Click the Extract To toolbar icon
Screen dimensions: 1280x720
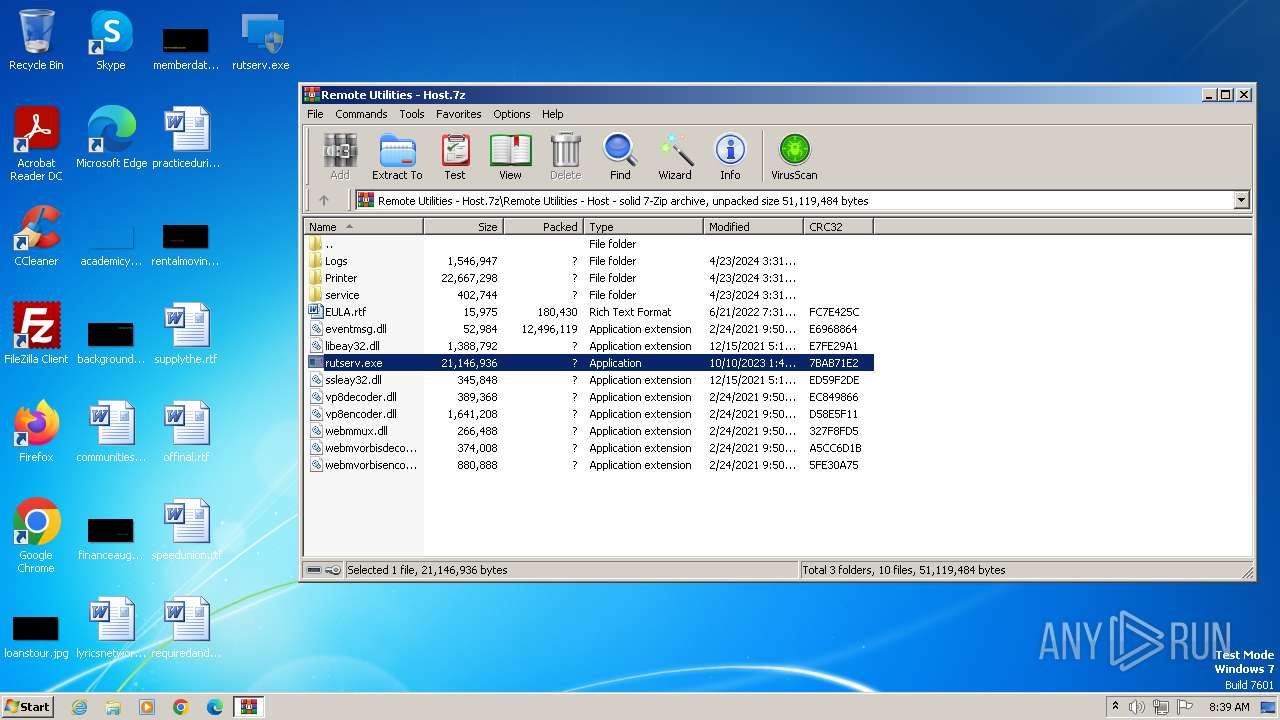(397, 157)
